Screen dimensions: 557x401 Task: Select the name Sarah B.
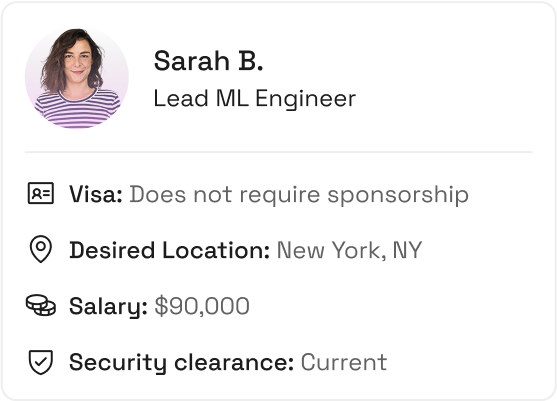209,61
